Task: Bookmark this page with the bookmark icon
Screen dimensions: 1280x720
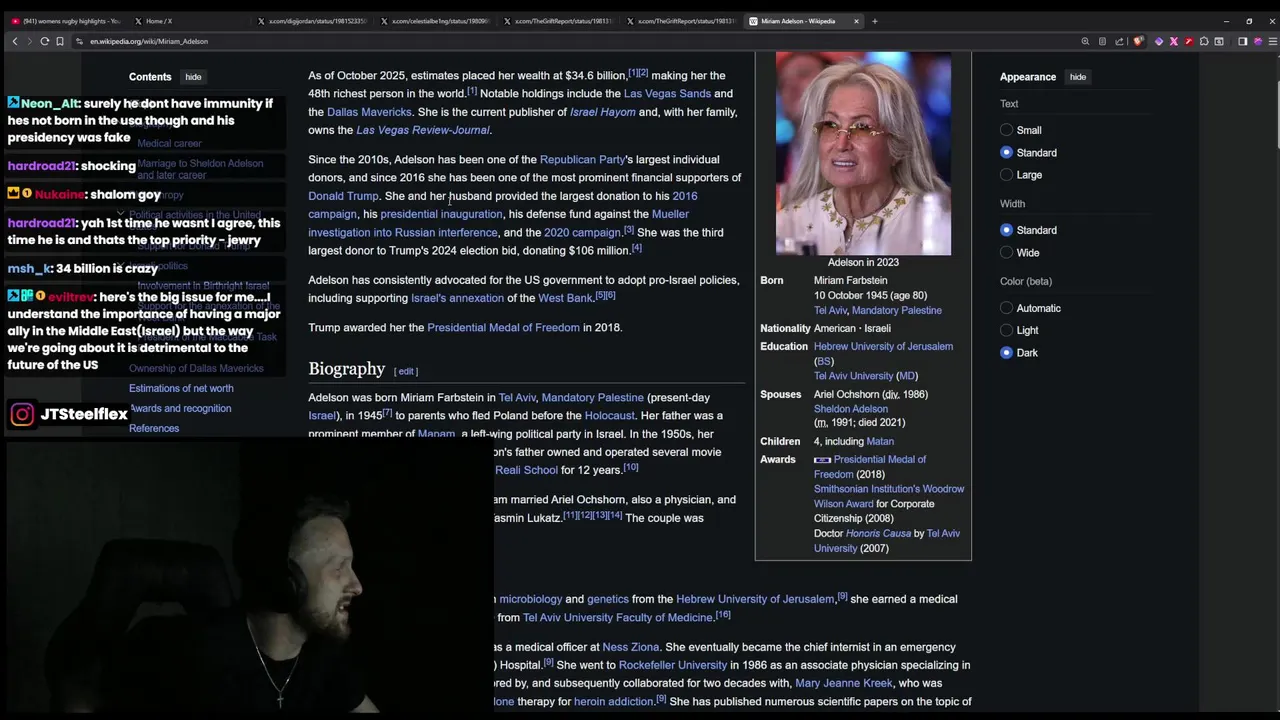Action: pos(60,41)
